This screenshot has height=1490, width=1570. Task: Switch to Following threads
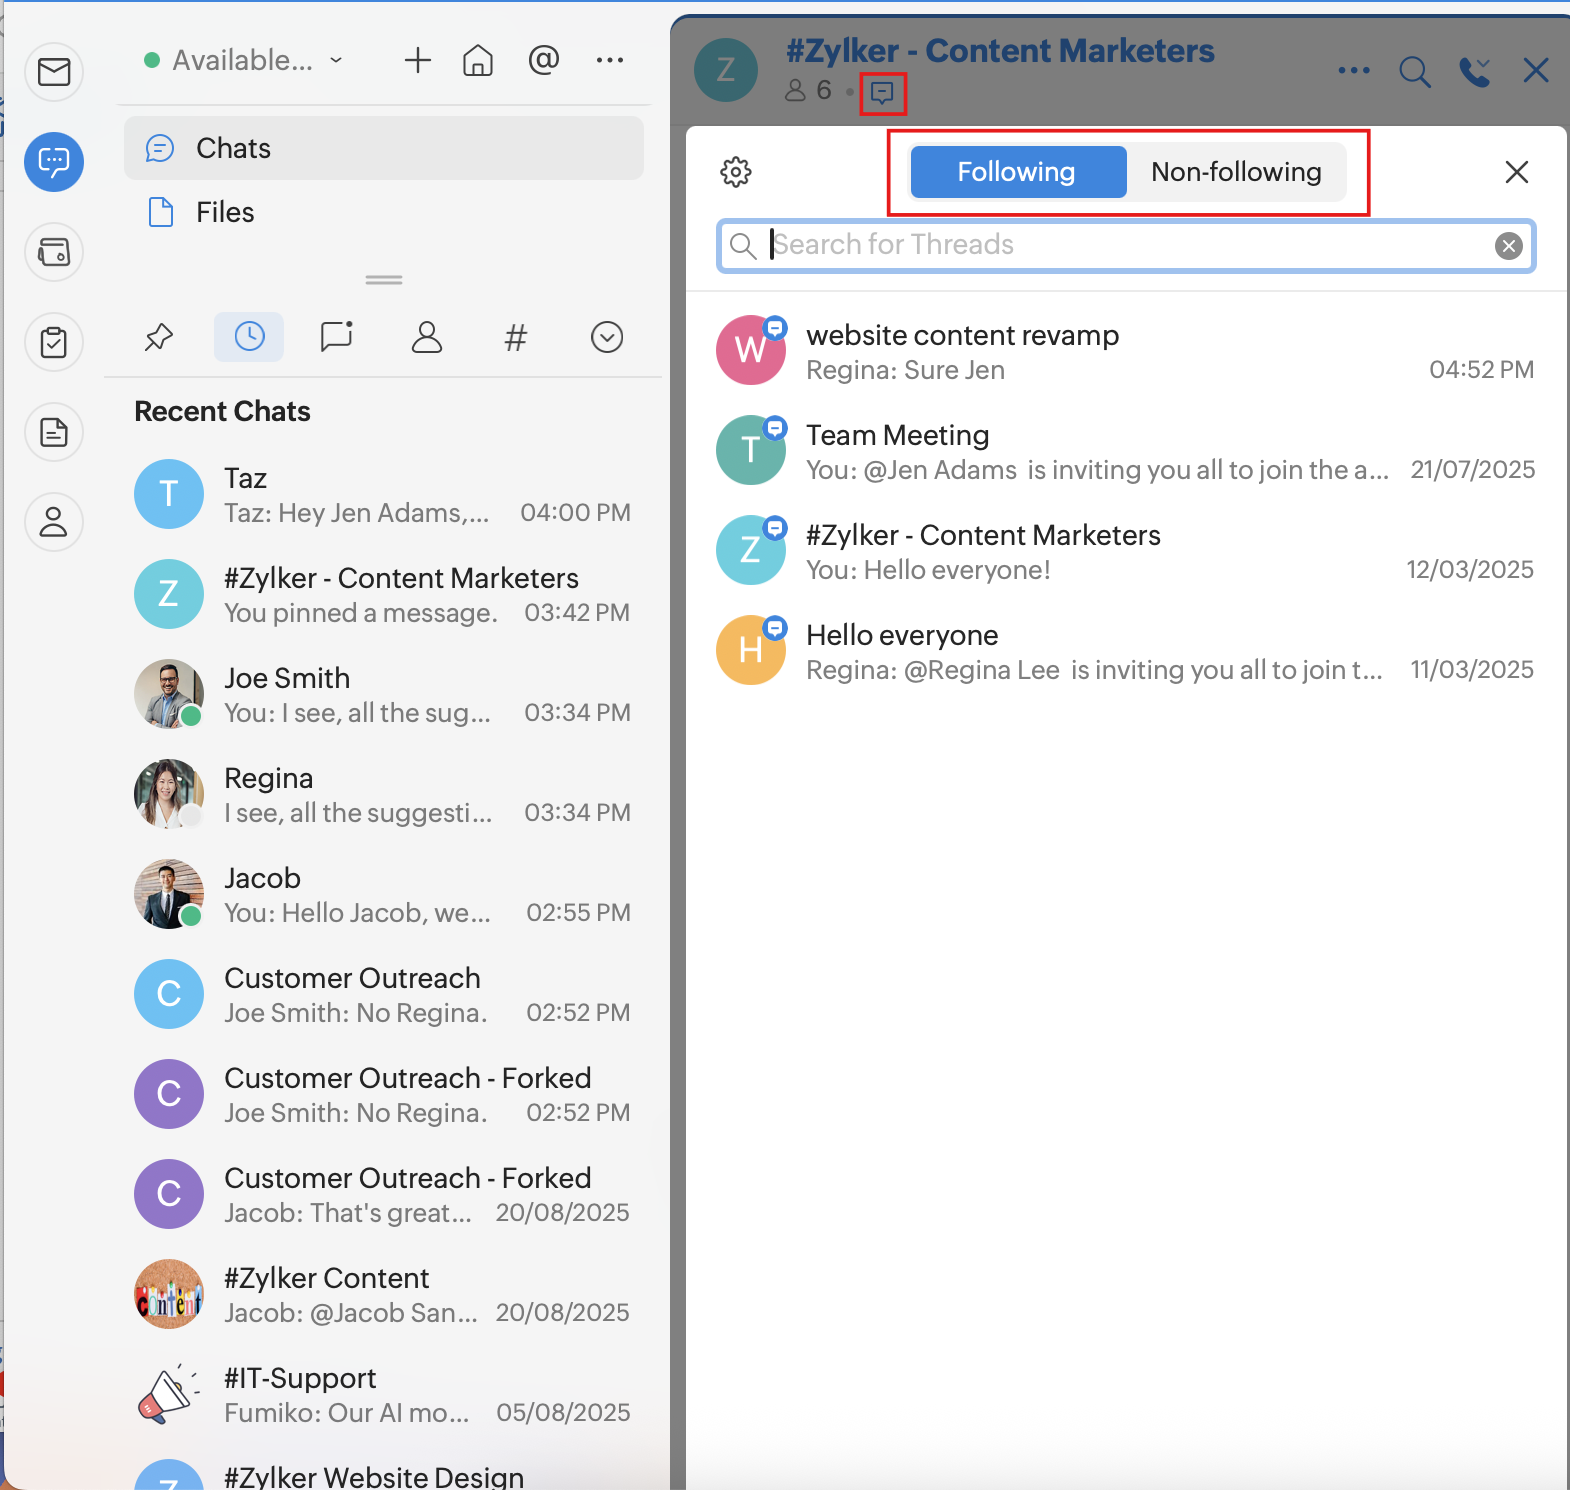coord(1017,172)
